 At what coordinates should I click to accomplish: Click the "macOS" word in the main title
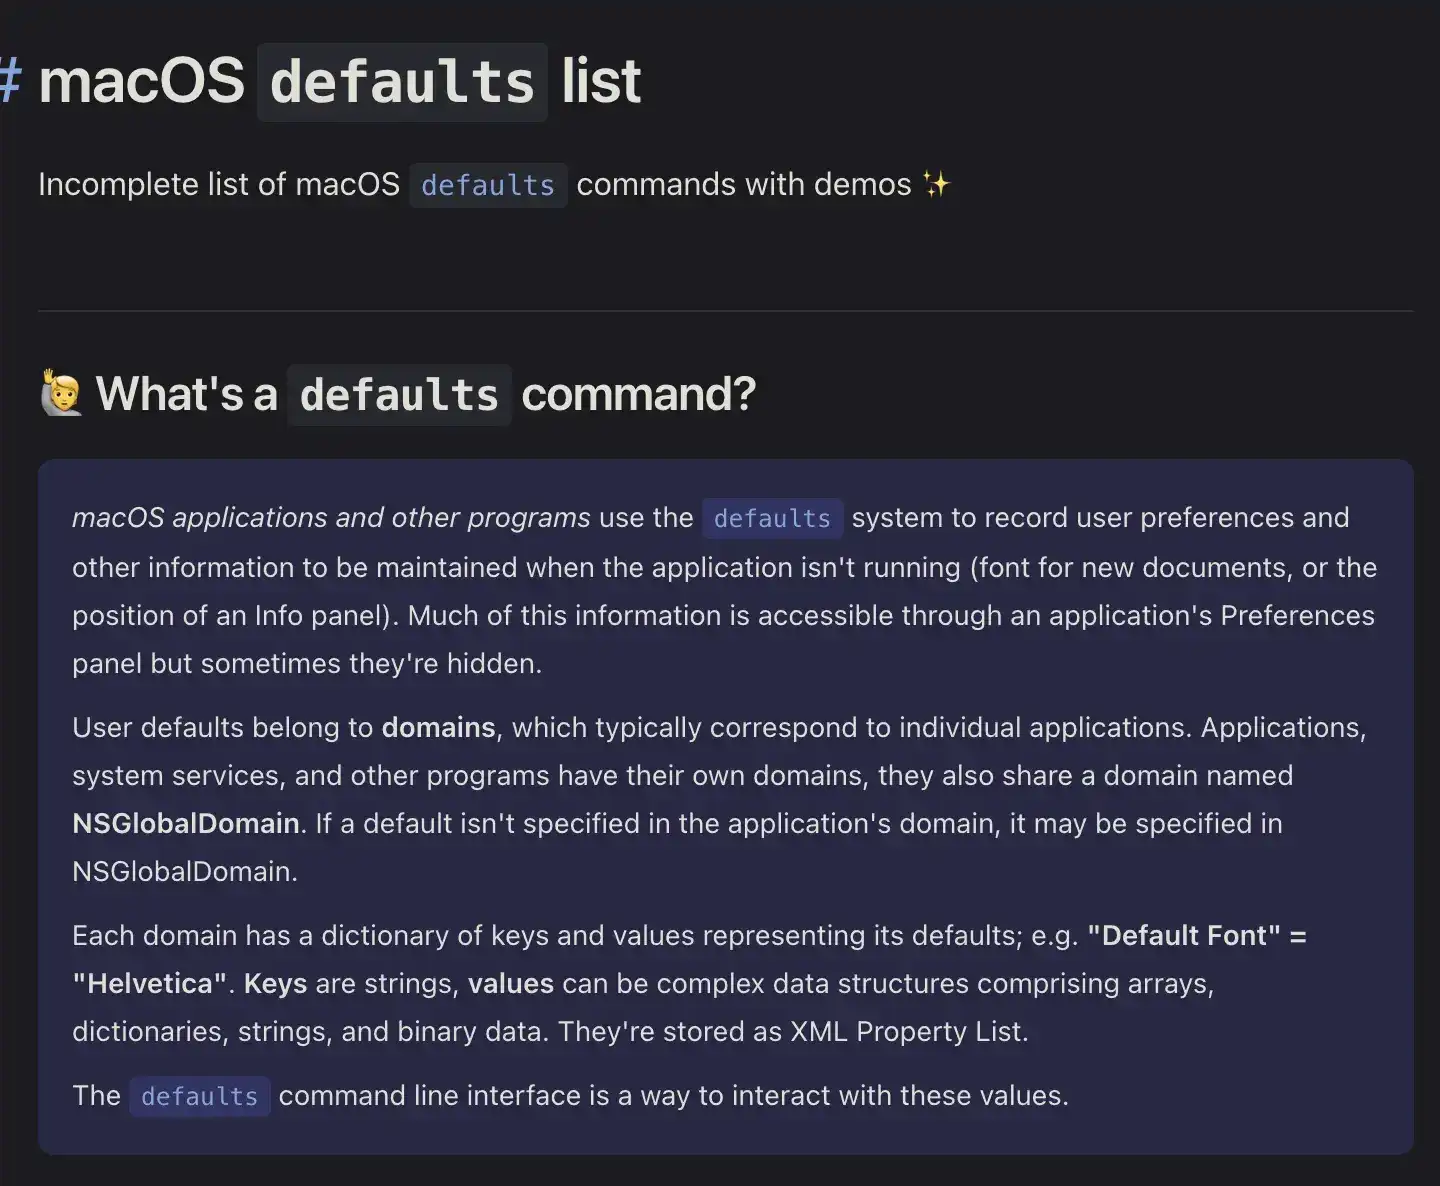tap(141, 81)
